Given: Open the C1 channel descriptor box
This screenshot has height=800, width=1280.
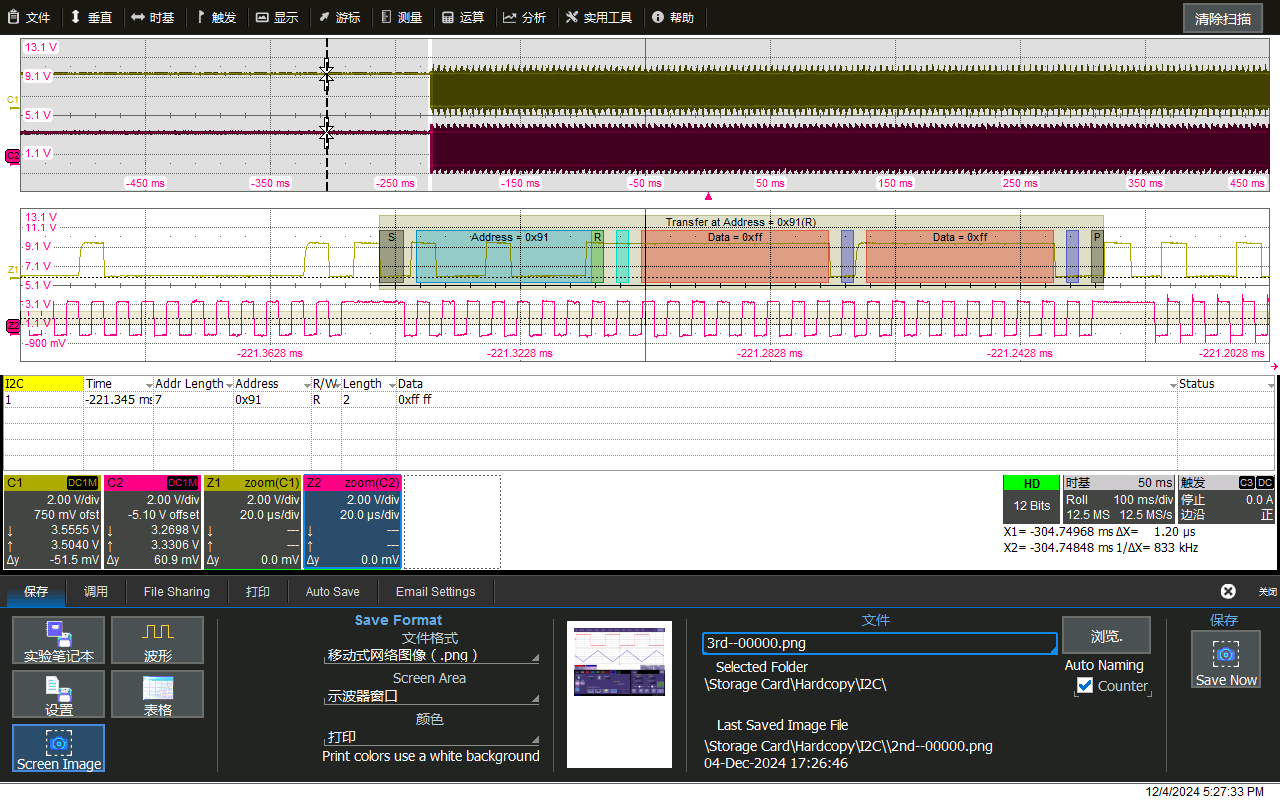Looking at the screenshot, I should [x=52, y=520].
